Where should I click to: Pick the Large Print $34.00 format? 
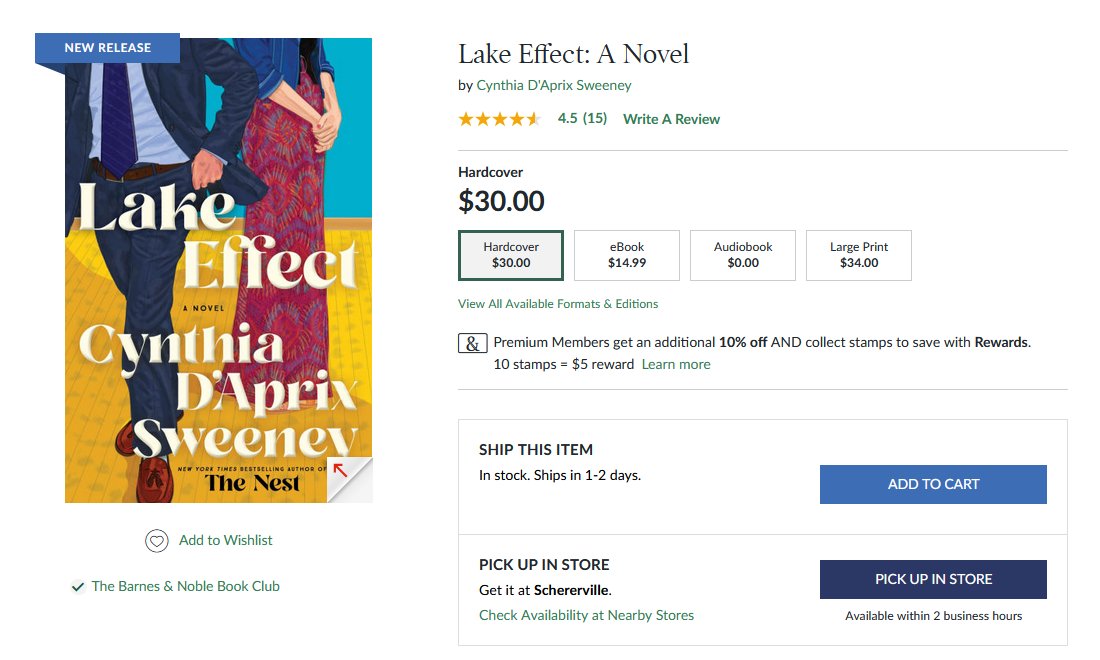click(859, 255)
